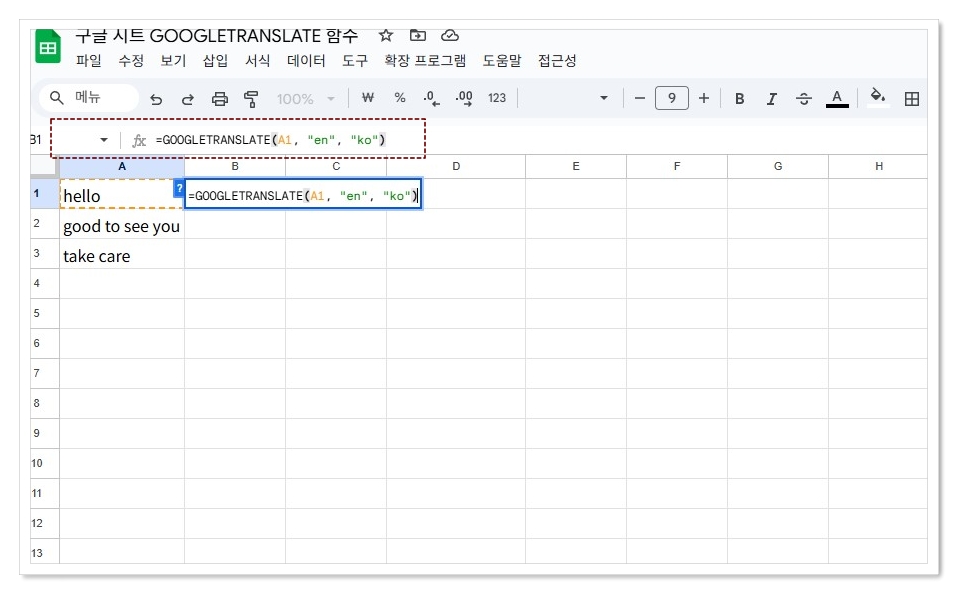This screenshot has width=958, height=594.
Task: Click the menu search magnifier icon
Action: pos(57,98)
